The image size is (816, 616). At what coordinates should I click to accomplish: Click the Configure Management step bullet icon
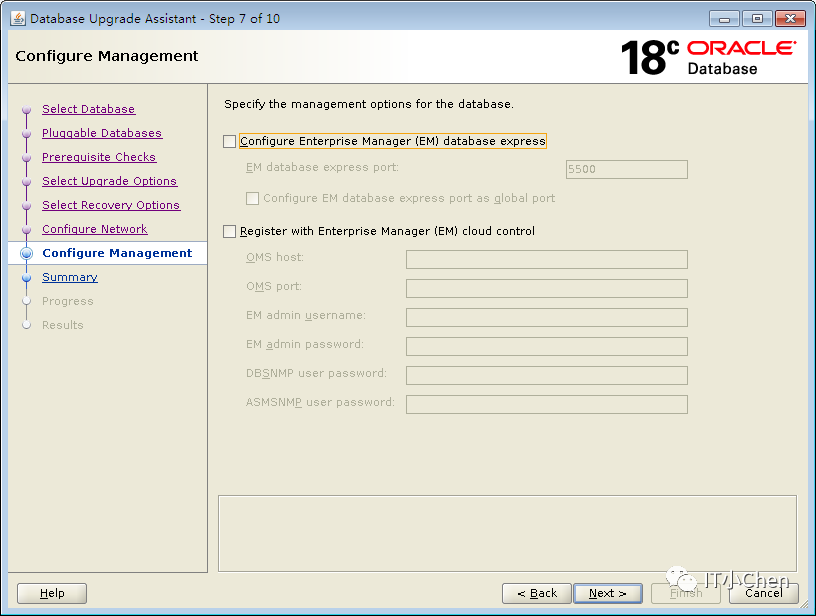27,253
